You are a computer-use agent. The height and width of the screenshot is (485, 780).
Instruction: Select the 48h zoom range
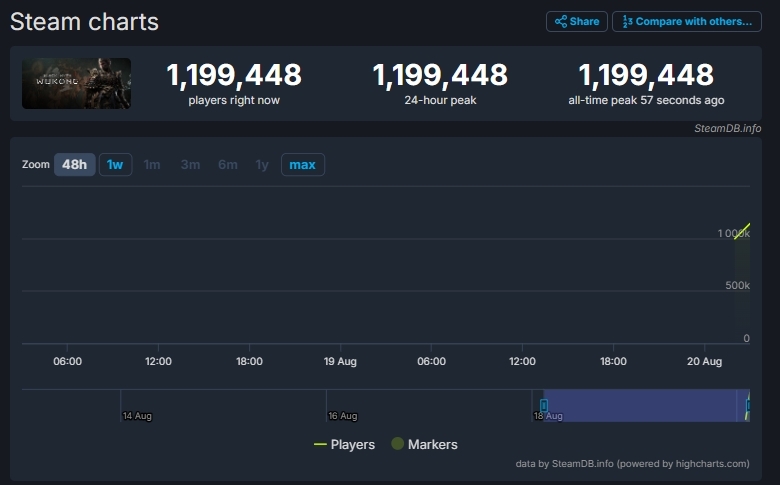pos(75,165)
